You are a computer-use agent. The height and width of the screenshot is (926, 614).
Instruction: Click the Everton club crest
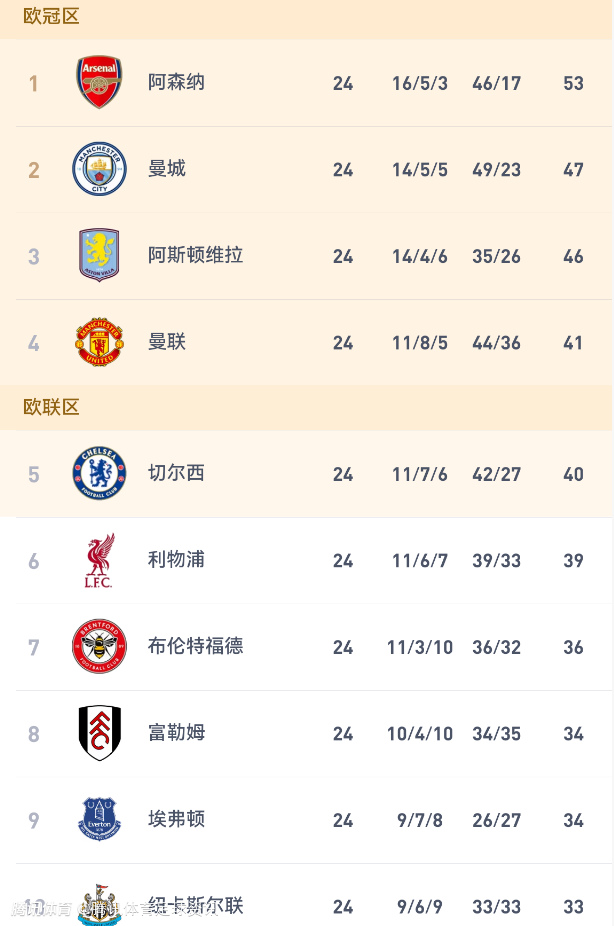[x=99, y=819]
